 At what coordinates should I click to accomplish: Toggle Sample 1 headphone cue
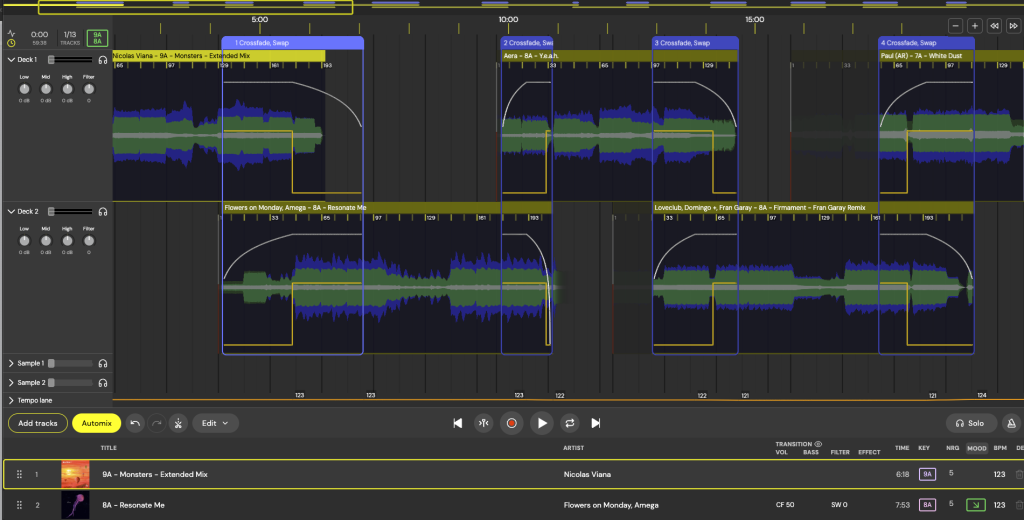(x=103, y=363)
